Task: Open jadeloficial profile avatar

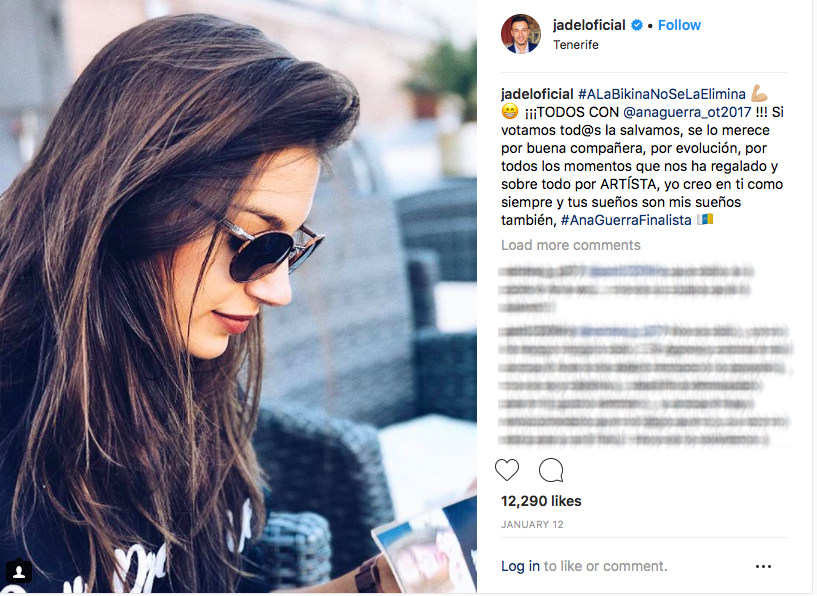Action: coord(521,34)
